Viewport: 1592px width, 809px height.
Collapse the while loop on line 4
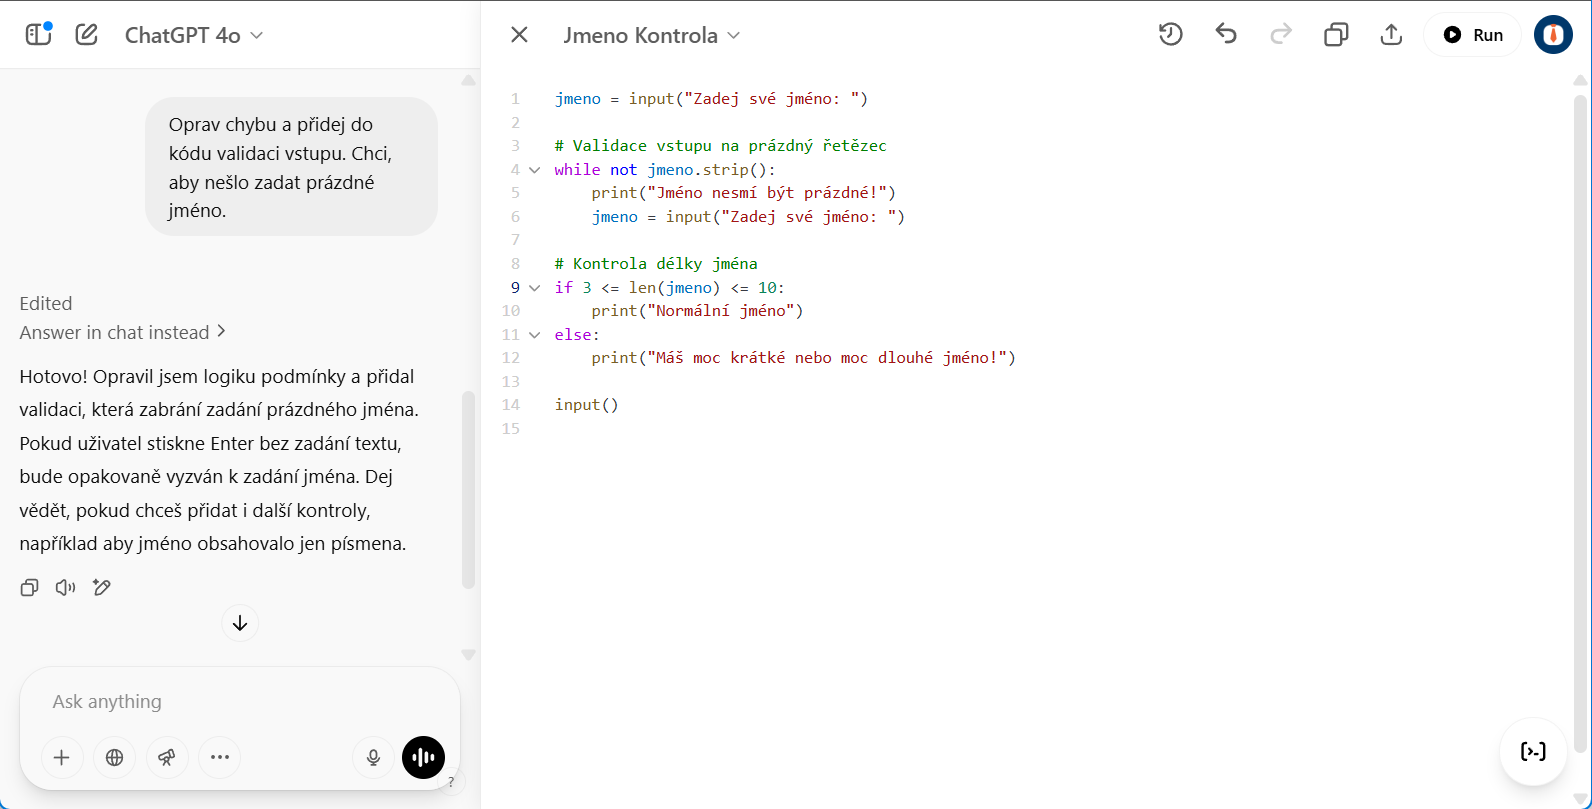pyautogui.click(x=535, y=170)
